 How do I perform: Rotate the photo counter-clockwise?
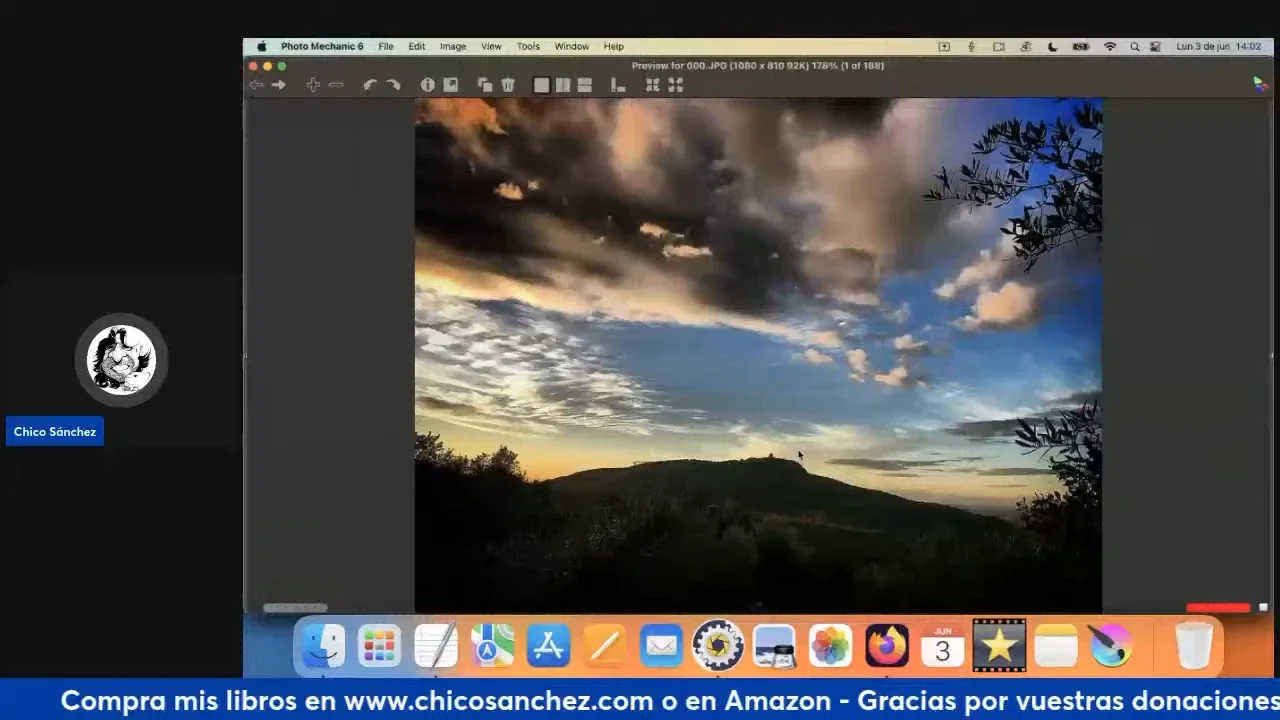pyautogui.click(x=369, y=85)
